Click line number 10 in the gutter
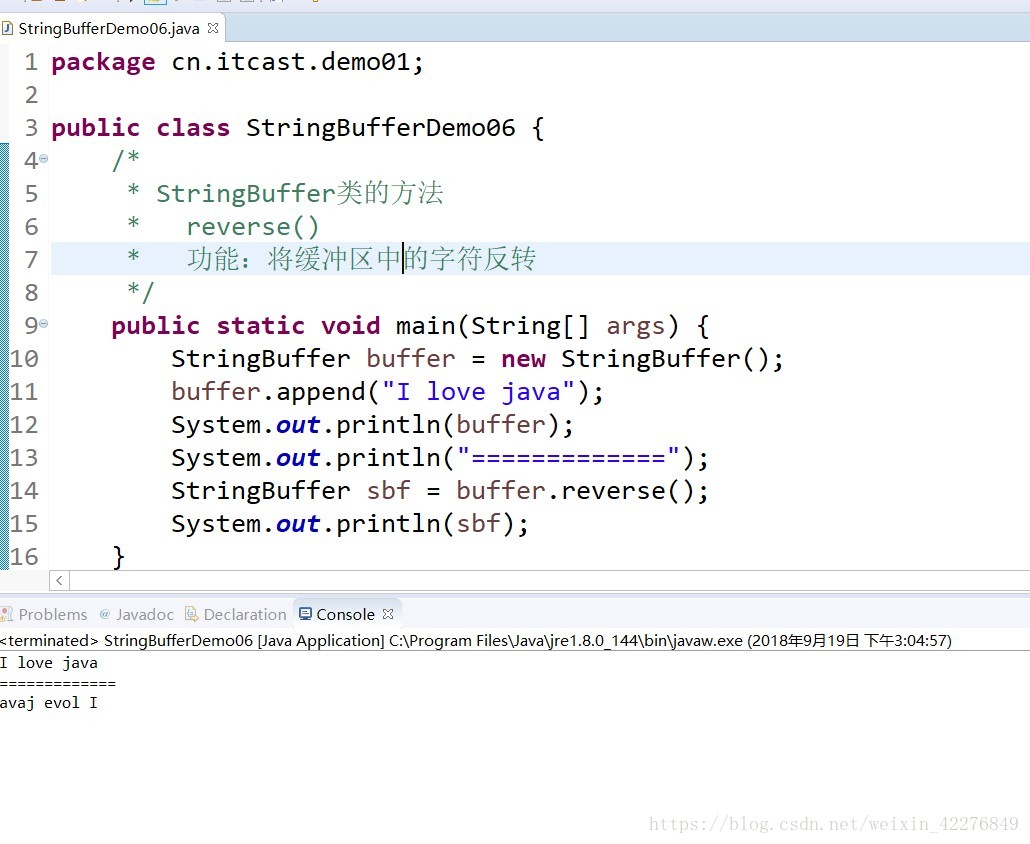This screenshot has width=1030, height=844. click(x=25, y=358)
